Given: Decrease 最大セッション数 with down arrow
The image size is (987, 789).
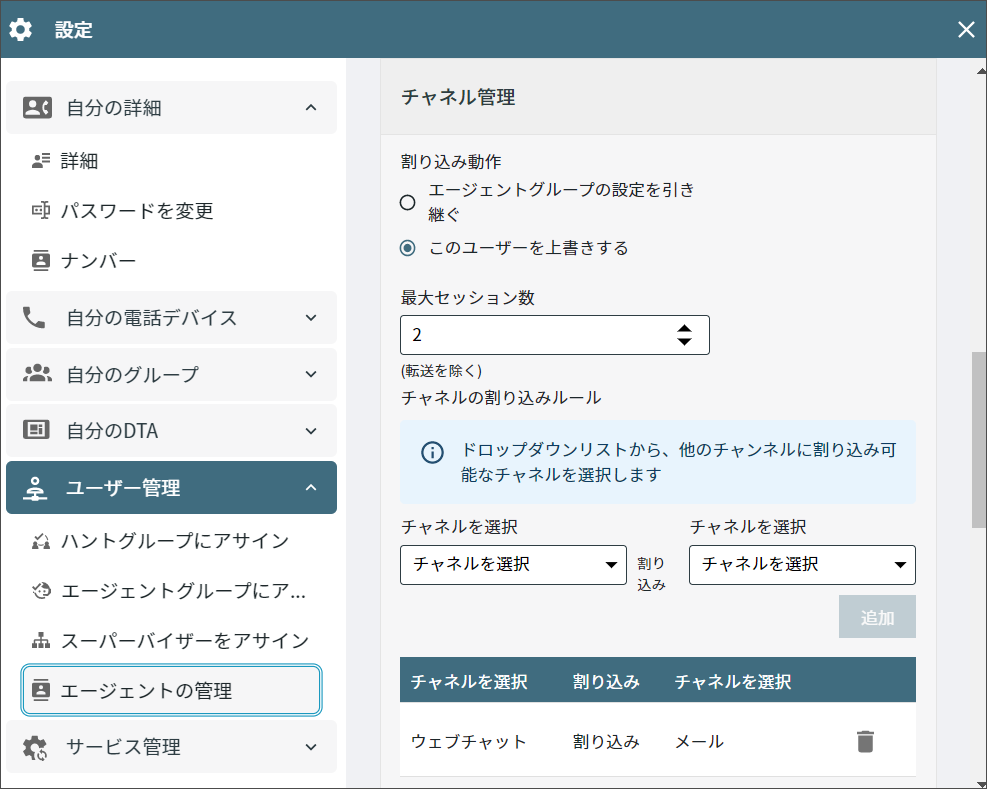Looking at the screenshot, I should click(x=684, y=341).
